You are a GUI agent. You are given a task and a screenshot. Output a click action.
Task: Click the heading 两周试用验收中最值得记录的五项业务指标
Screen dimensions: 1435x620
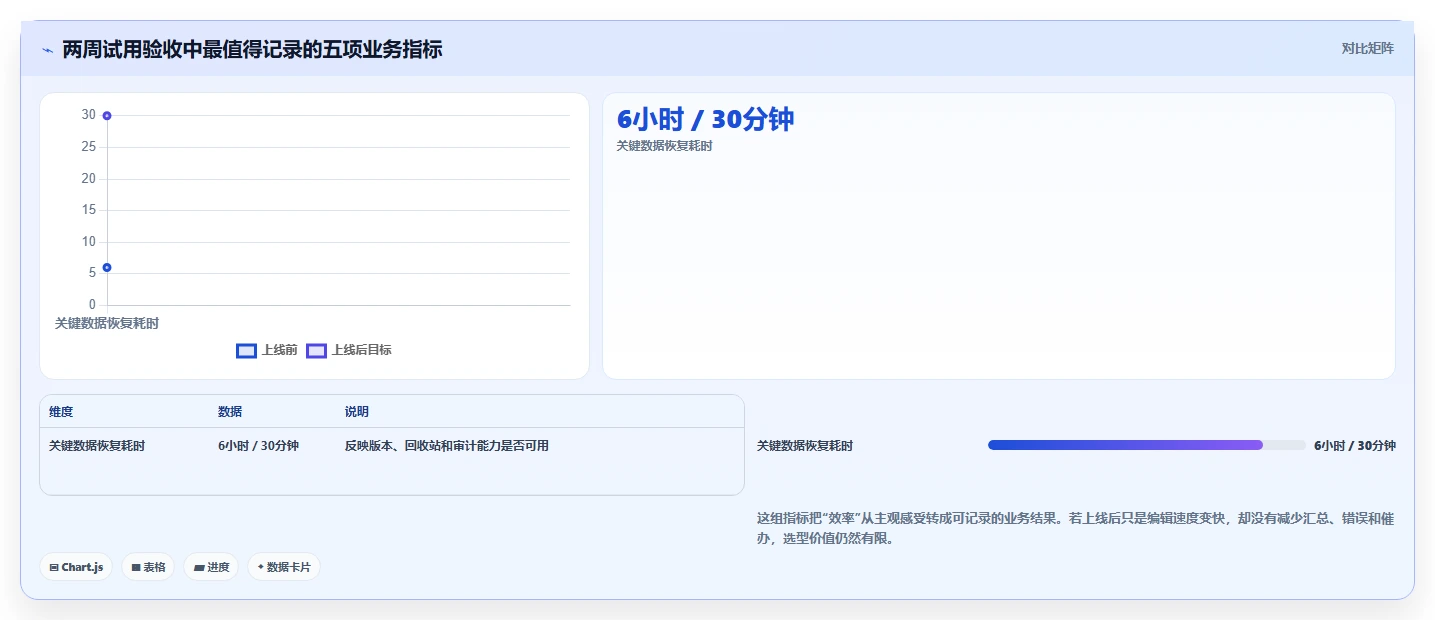pyautogui.click(x=252, y=49)
